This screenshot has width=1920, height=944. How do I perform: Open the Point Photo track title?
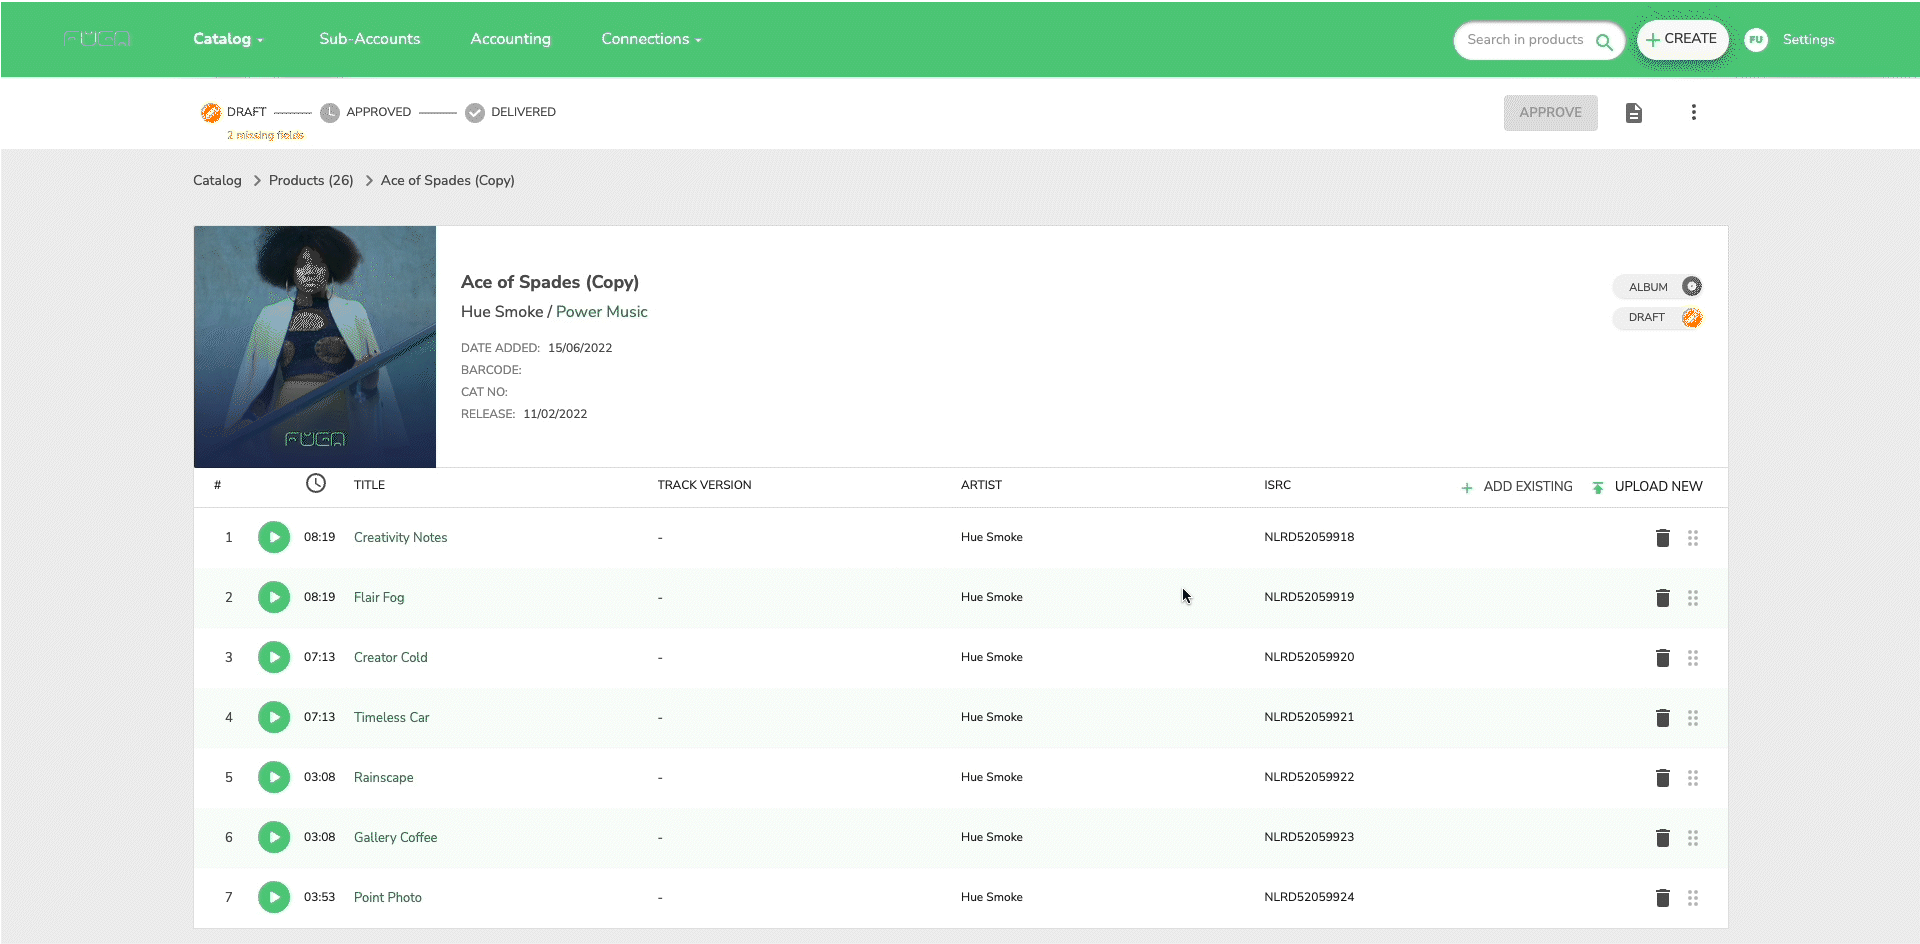(x=388, y=897)
